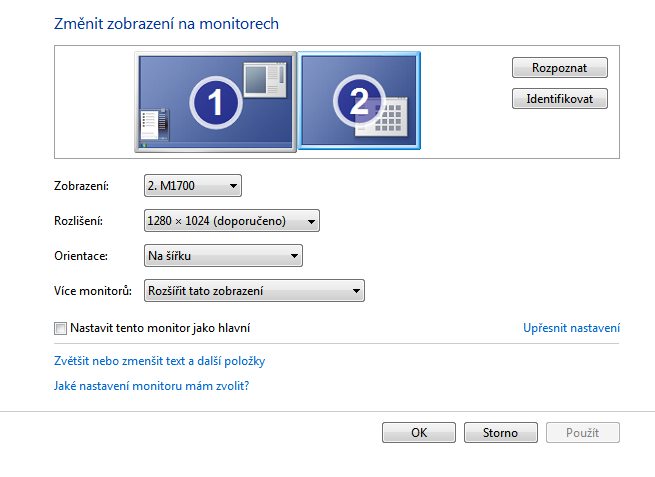Enable the 'Nastavit tento monitor jako hlavní' checkbox

click(x=61, y=328)
